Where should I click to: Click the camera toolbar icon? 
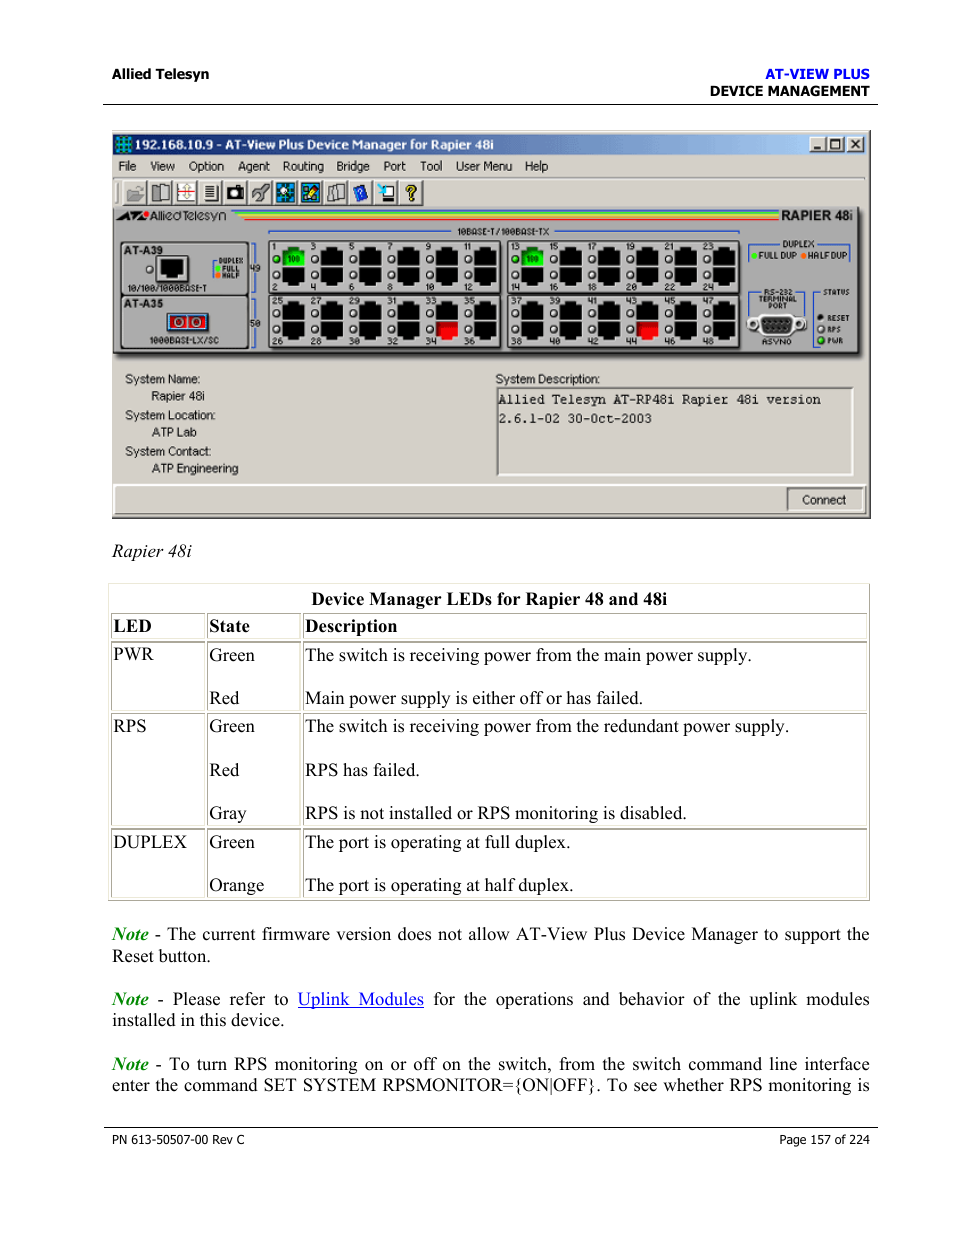235,193
